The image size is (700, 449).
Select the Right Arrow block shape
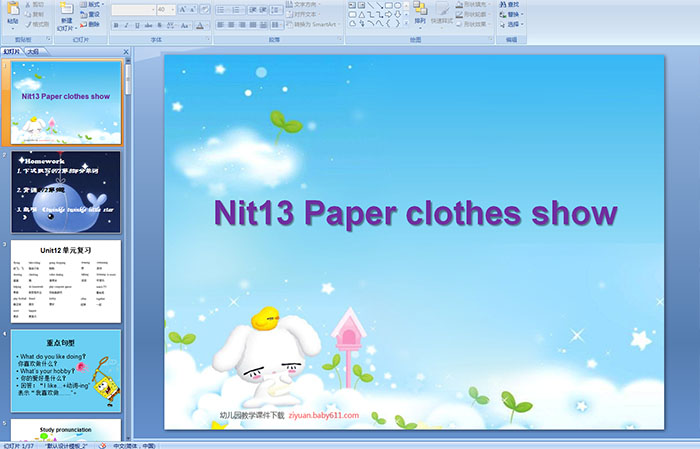coord(388,15)
